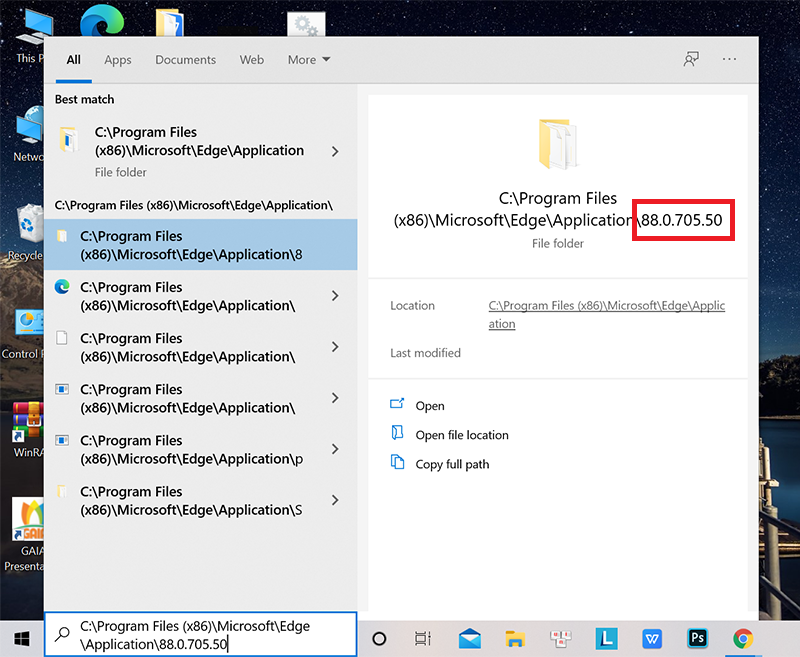Expand arrow for Edge browser icon result

coord(335,296)
